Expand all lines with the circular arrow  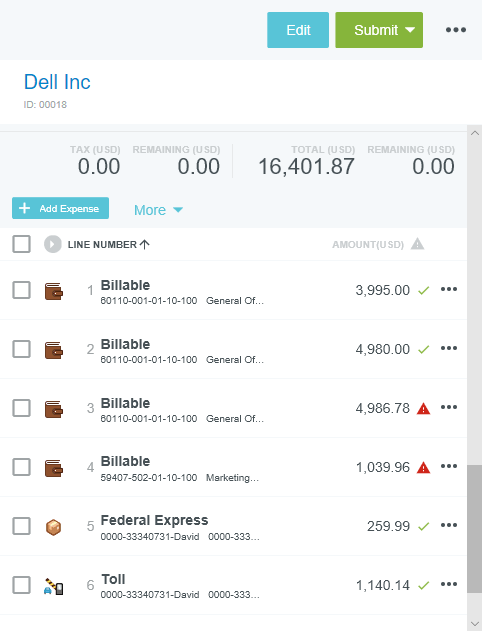(53, 244)
